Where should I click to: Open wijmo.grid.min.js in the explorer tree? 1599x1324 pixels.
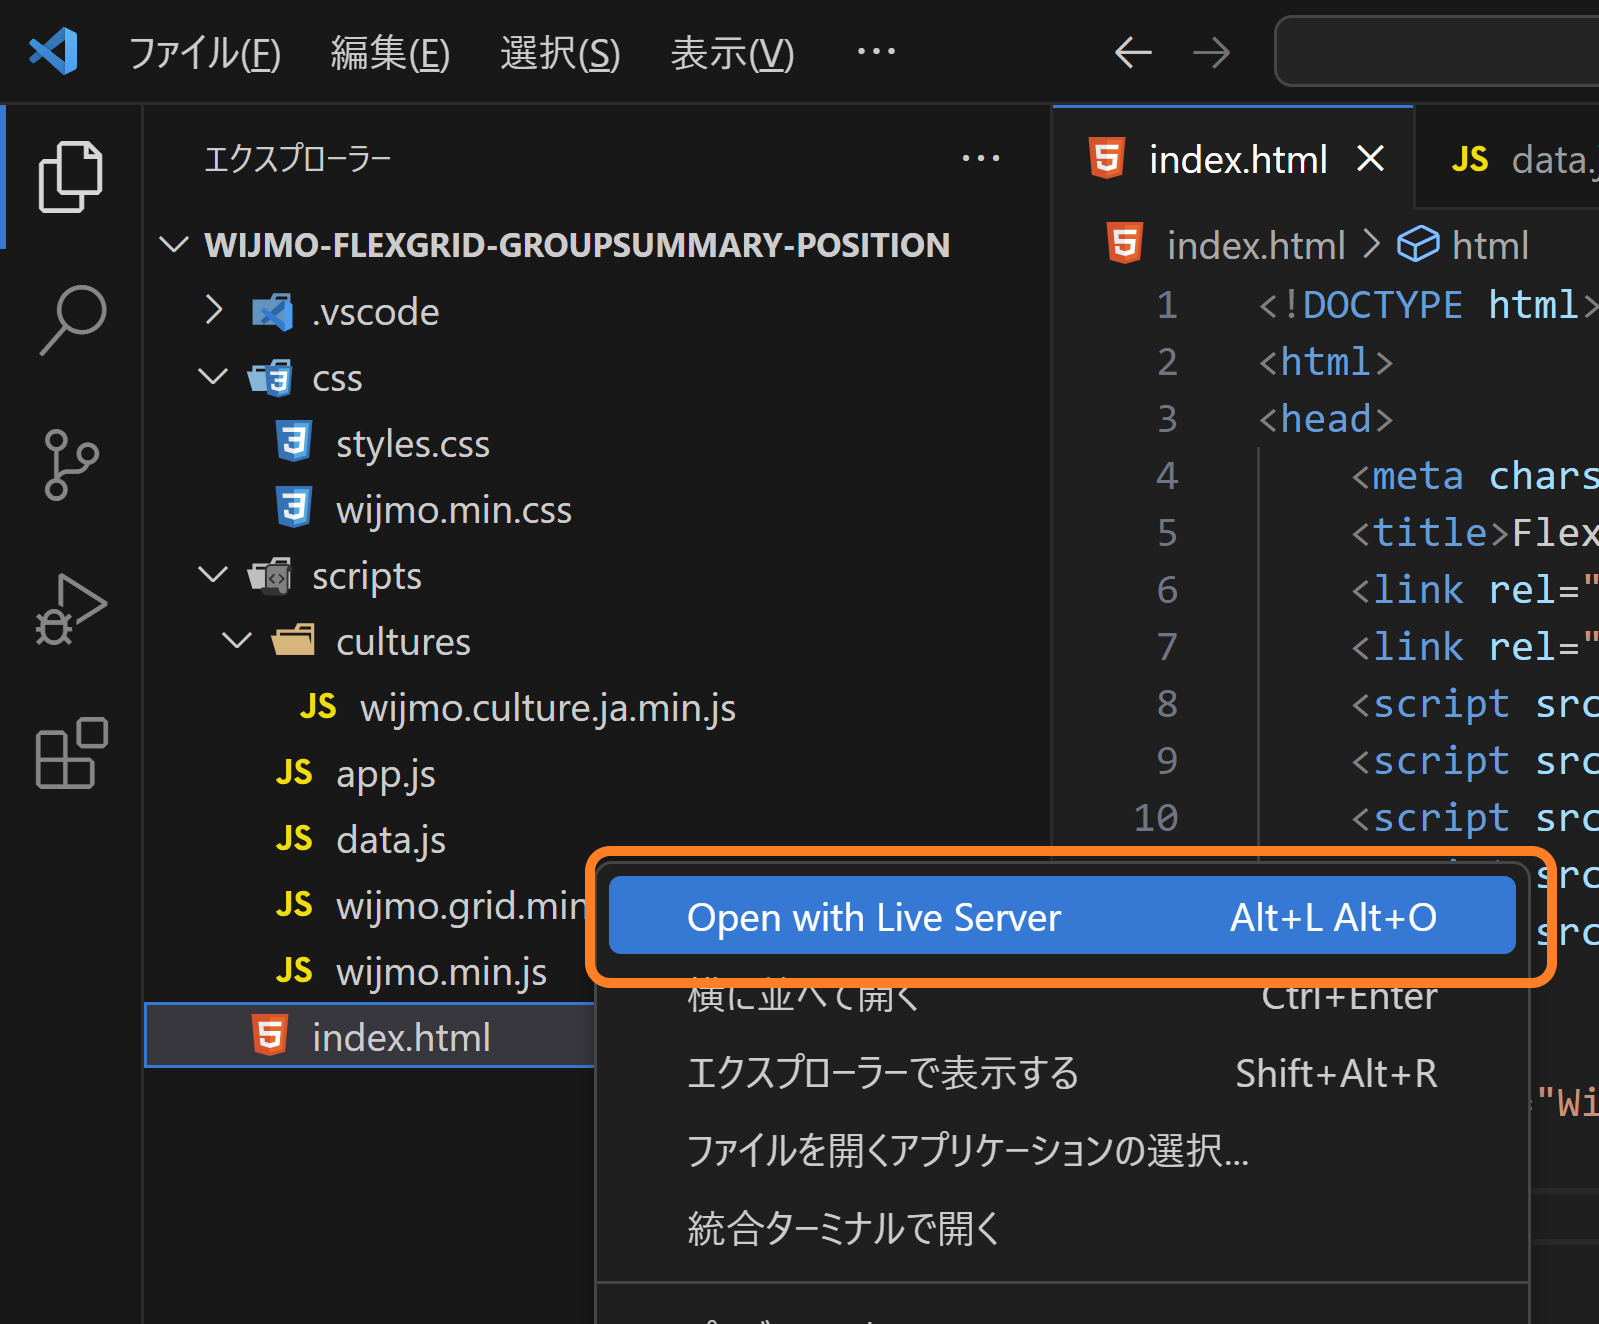coord(462,906)
